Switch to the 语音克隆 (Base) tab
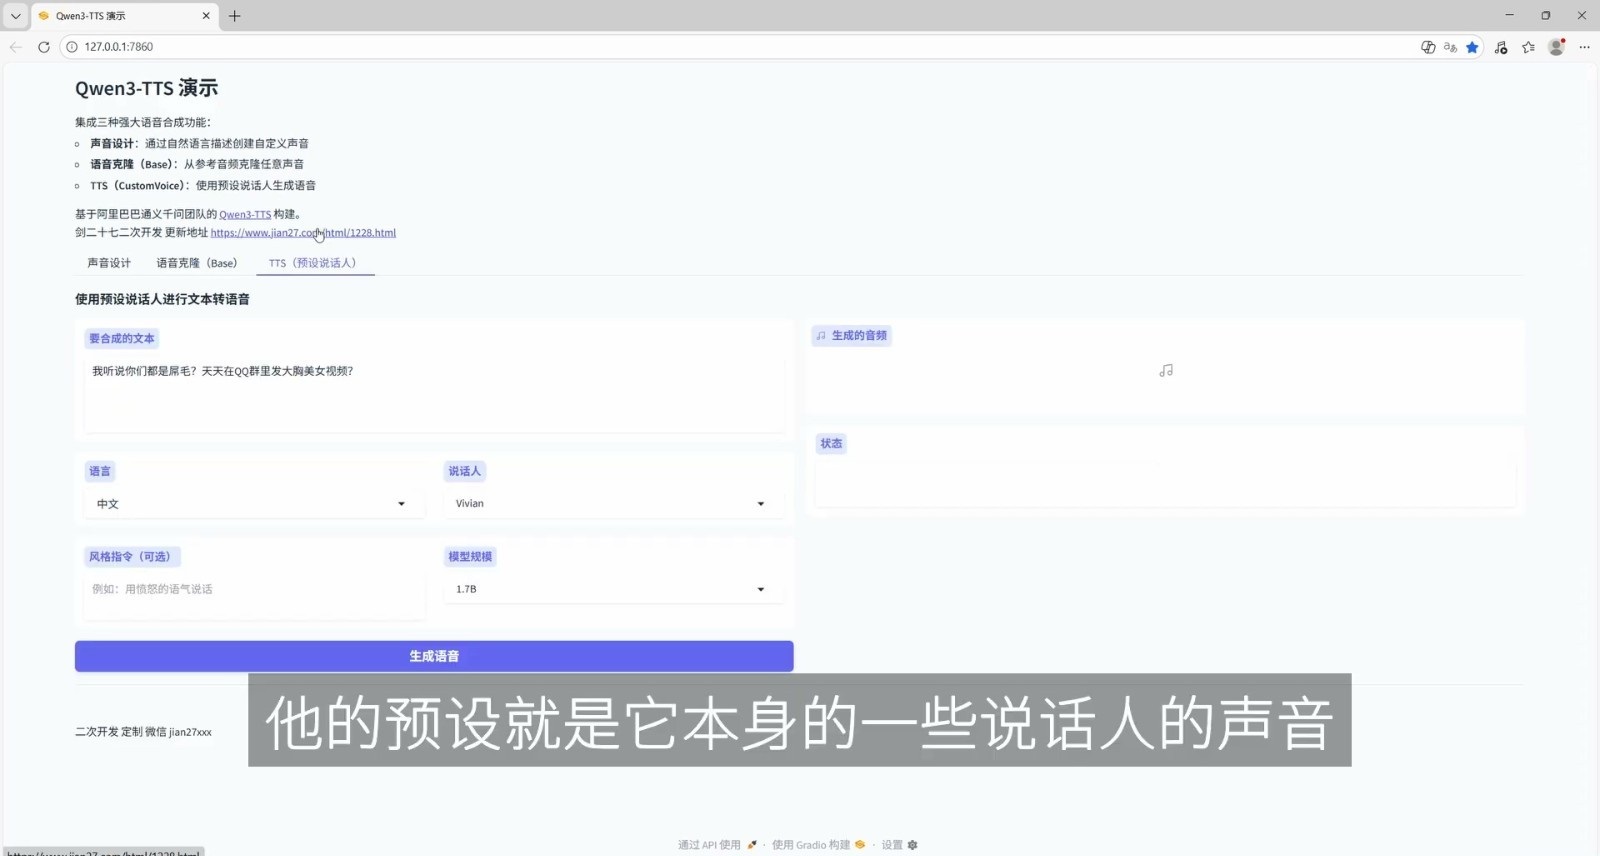 197,263
